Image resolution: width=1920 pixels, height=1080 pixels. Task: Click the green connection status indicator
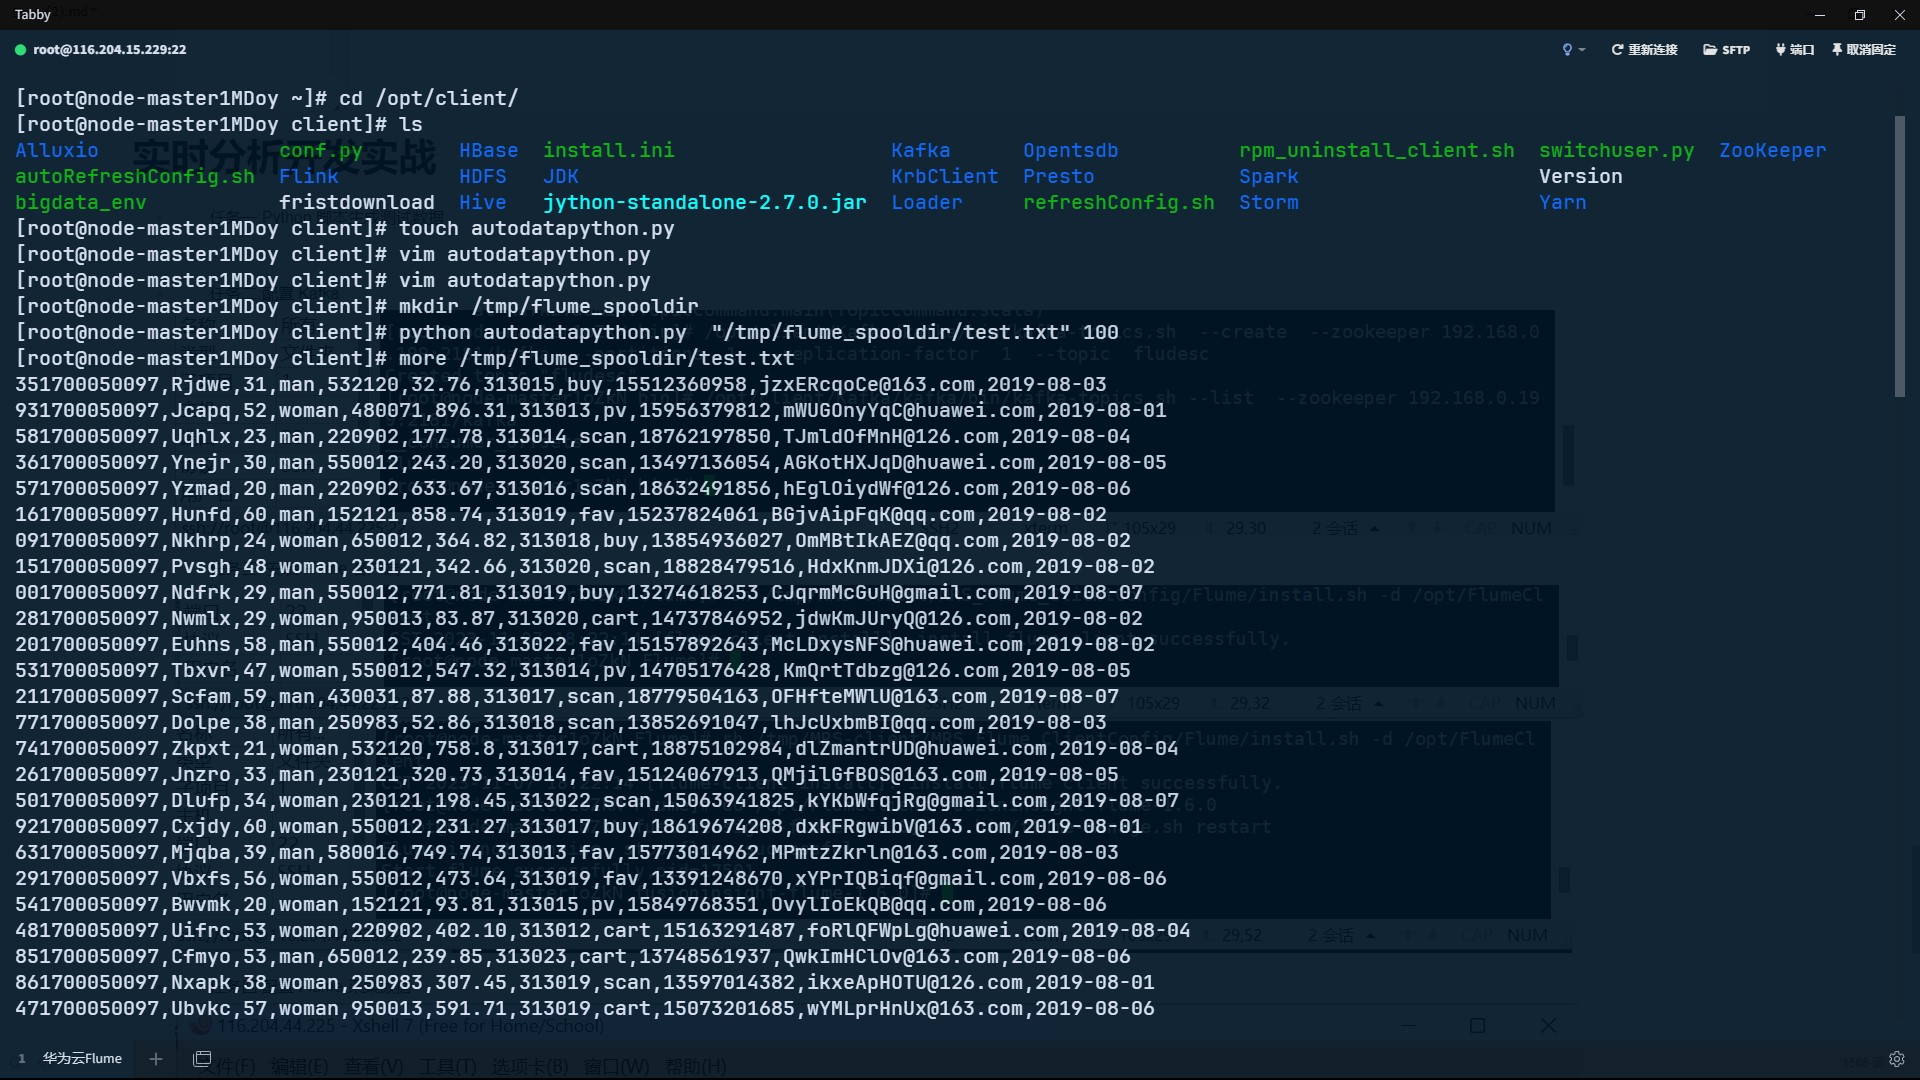tap(20, 49)
